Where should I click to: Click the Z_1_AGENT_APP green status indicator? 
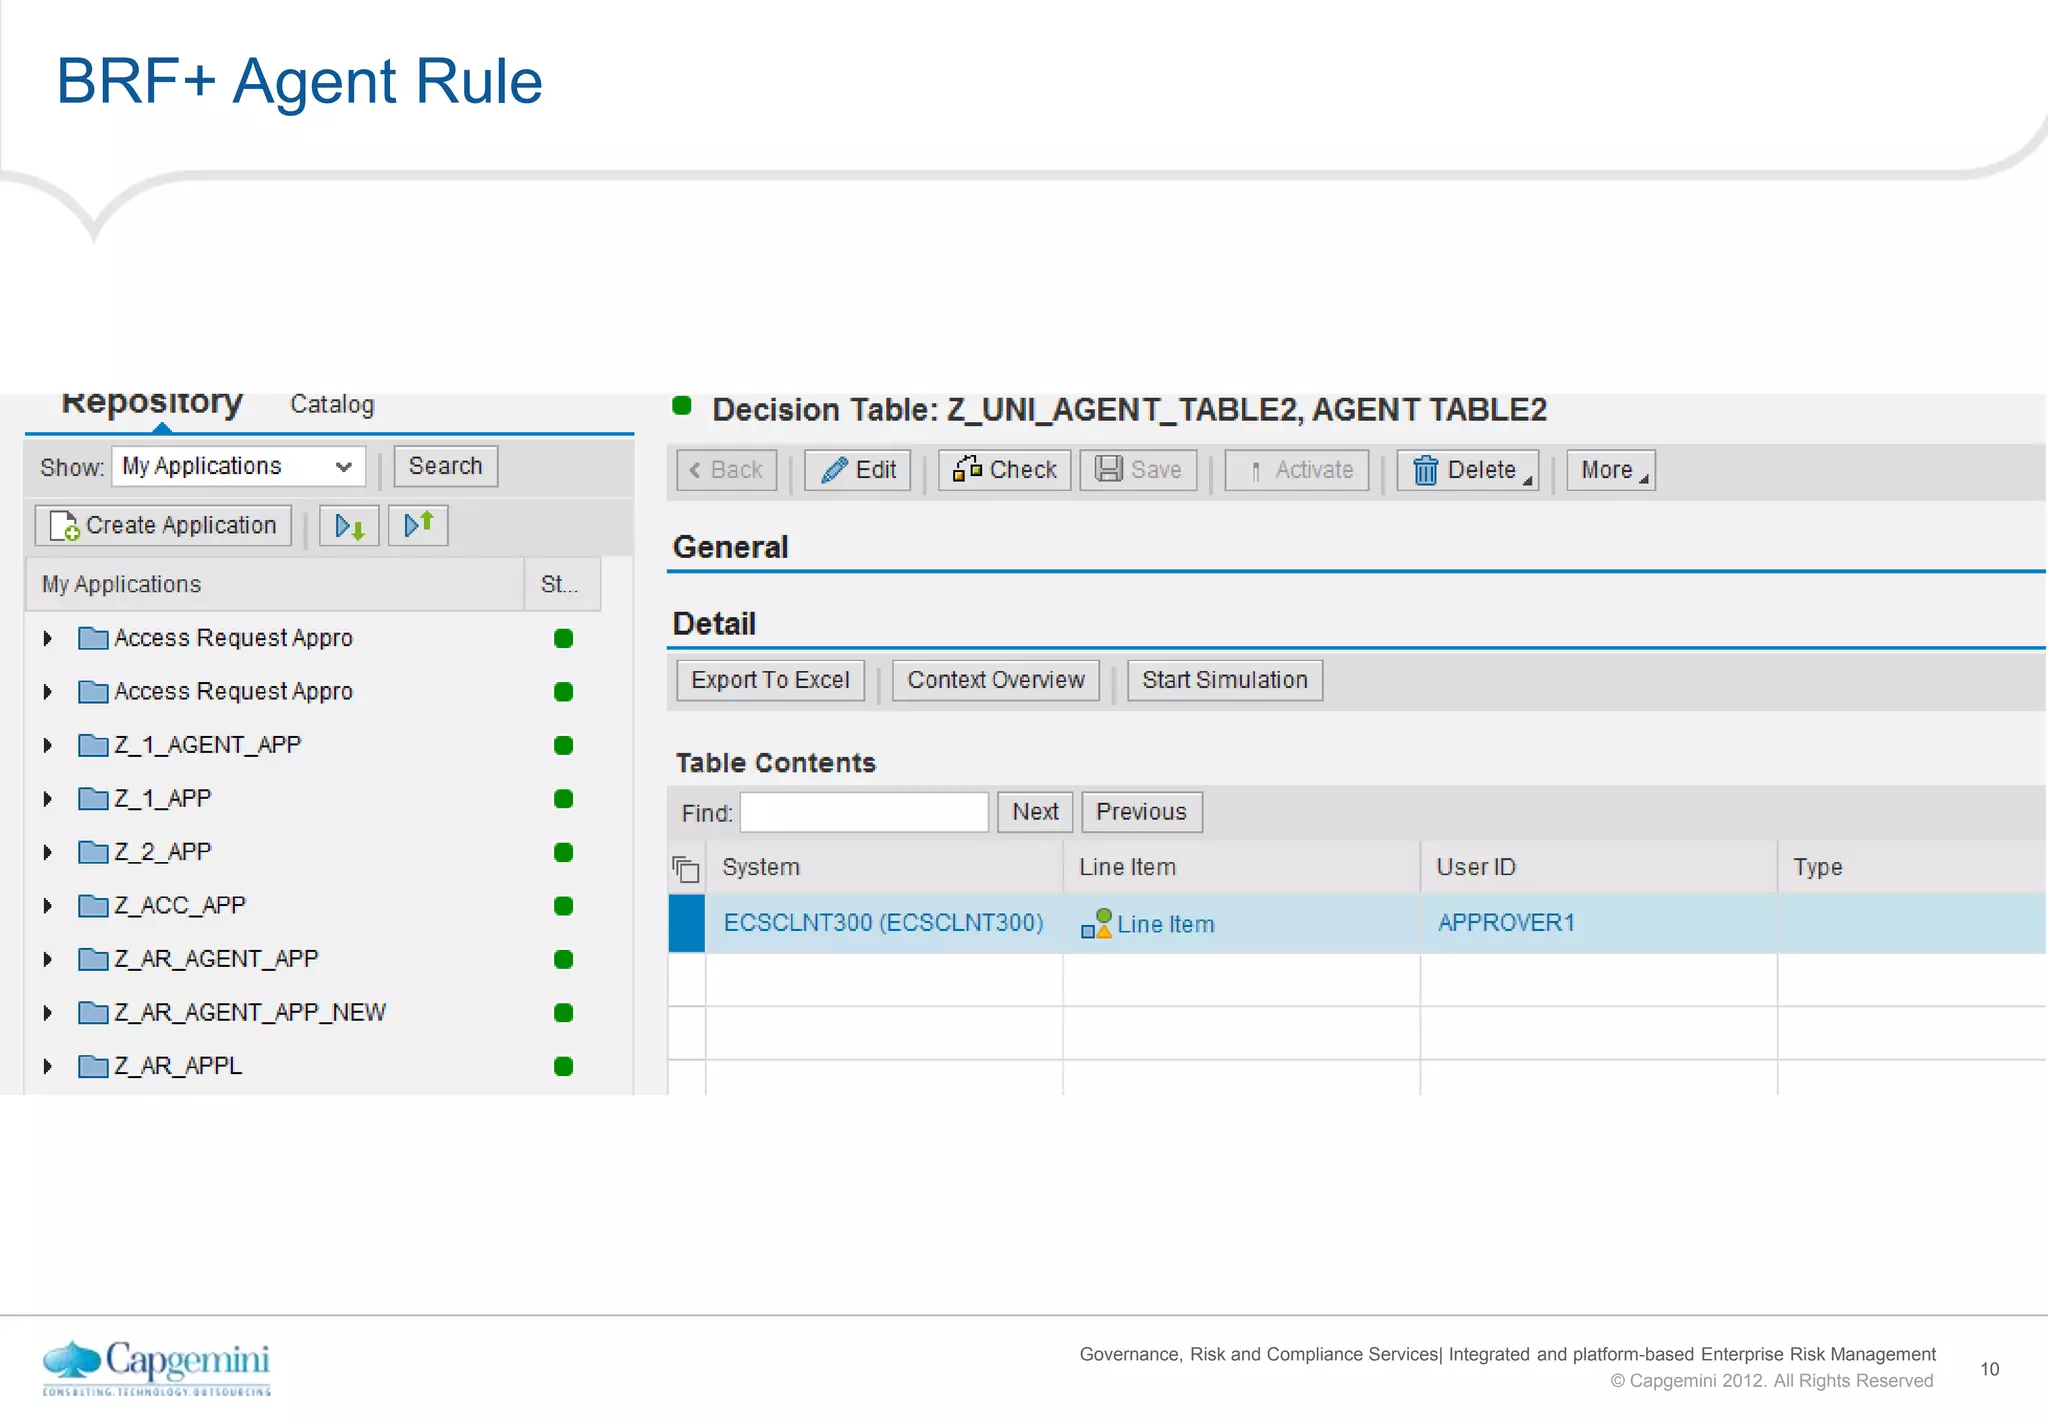click(x=563, y=745)
